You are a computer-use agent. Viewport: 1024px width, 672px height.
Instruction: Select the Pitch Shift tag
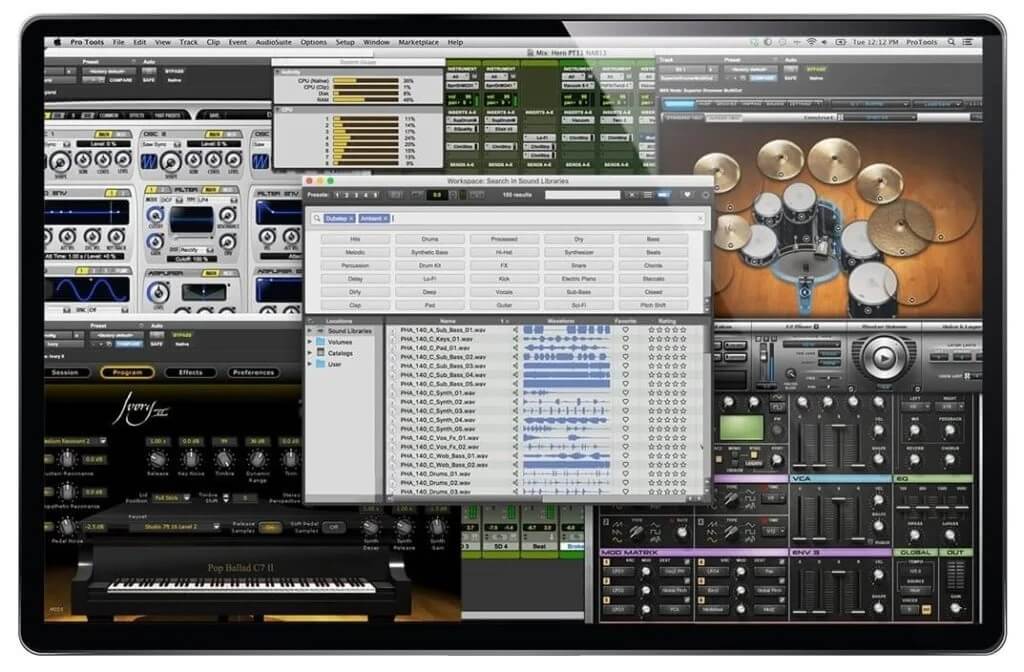tap(653, 305)
